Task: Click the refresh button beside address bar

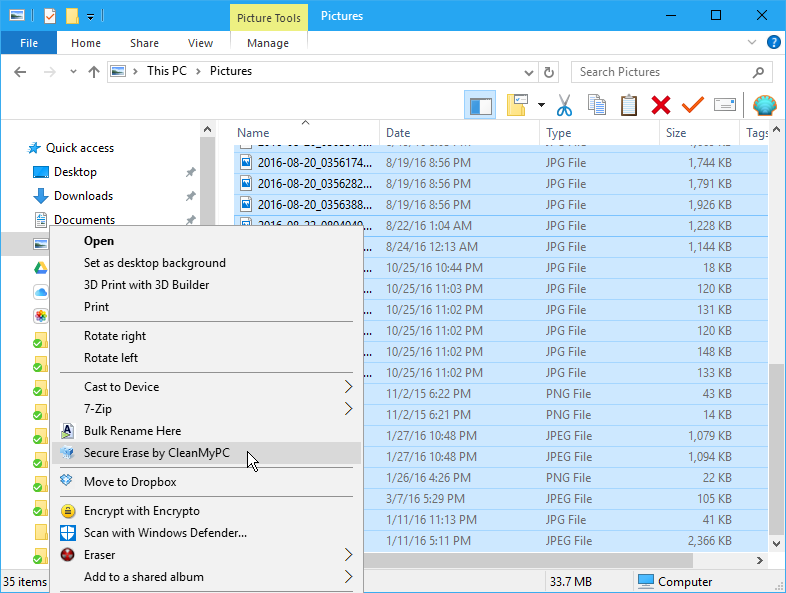Action: [548, 72]
